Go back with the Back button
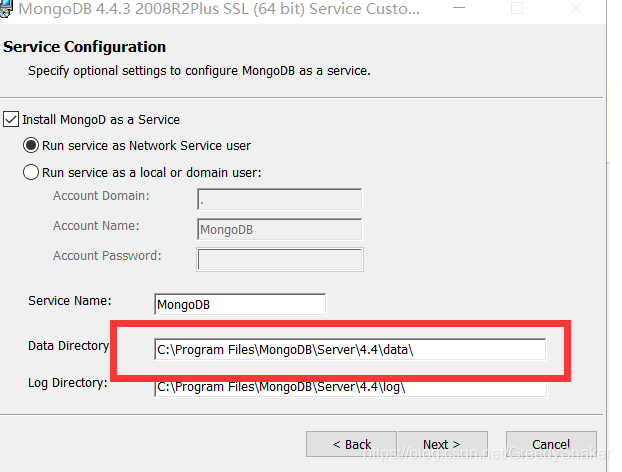 (351, 444)
